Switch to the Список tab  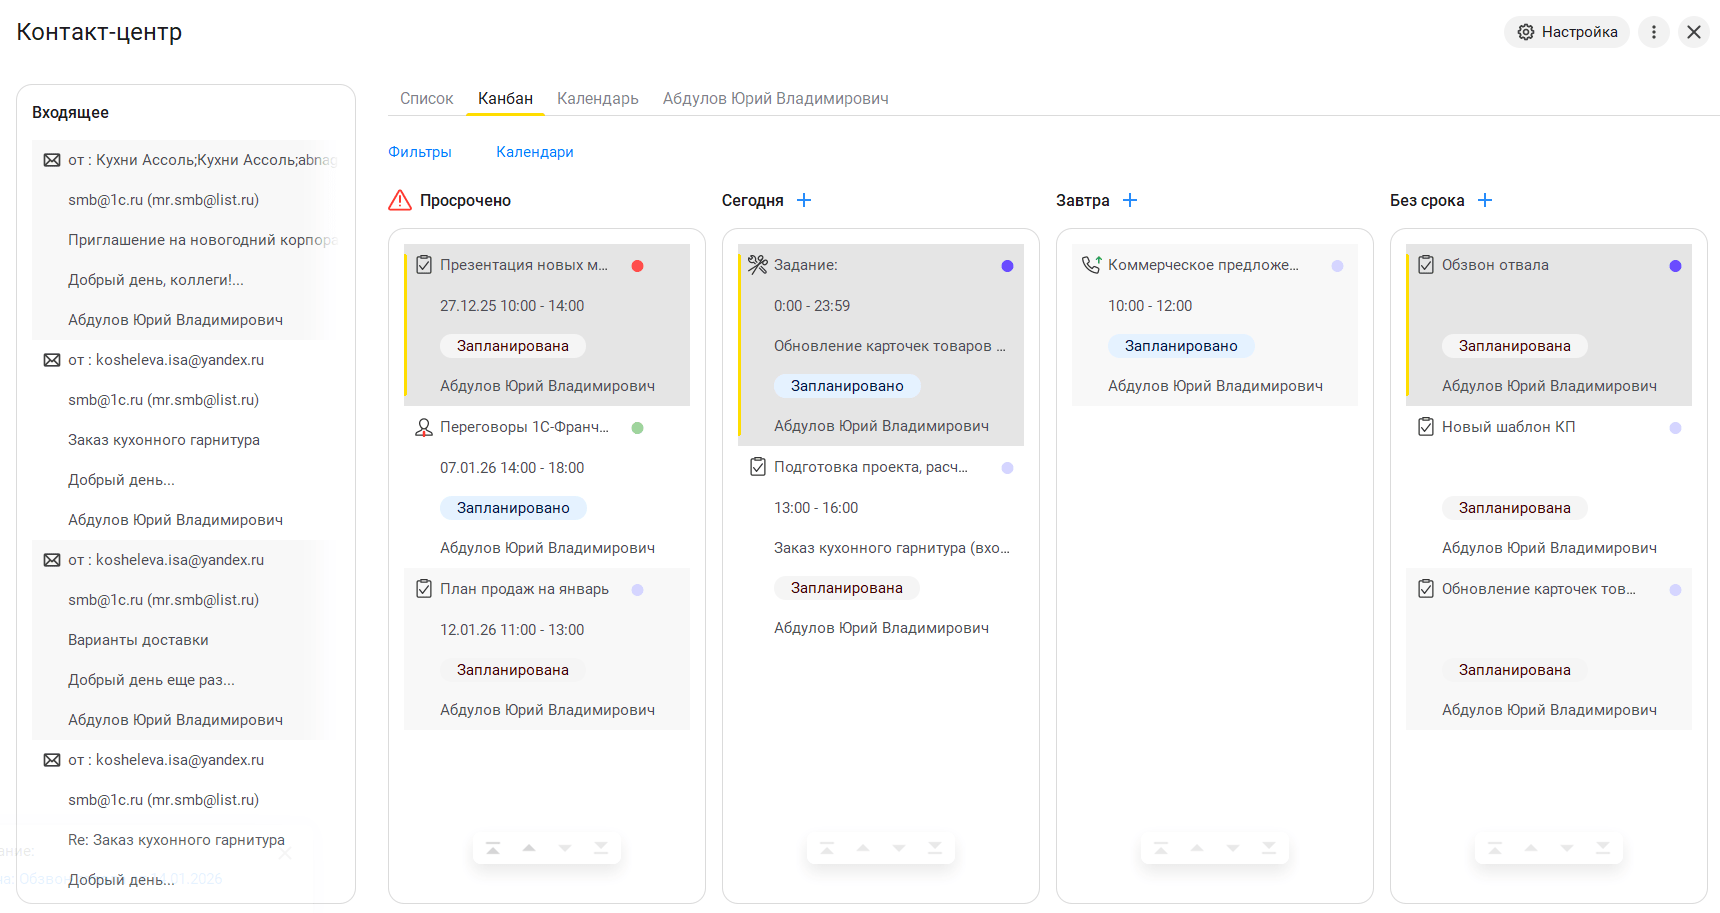point(426,98)
